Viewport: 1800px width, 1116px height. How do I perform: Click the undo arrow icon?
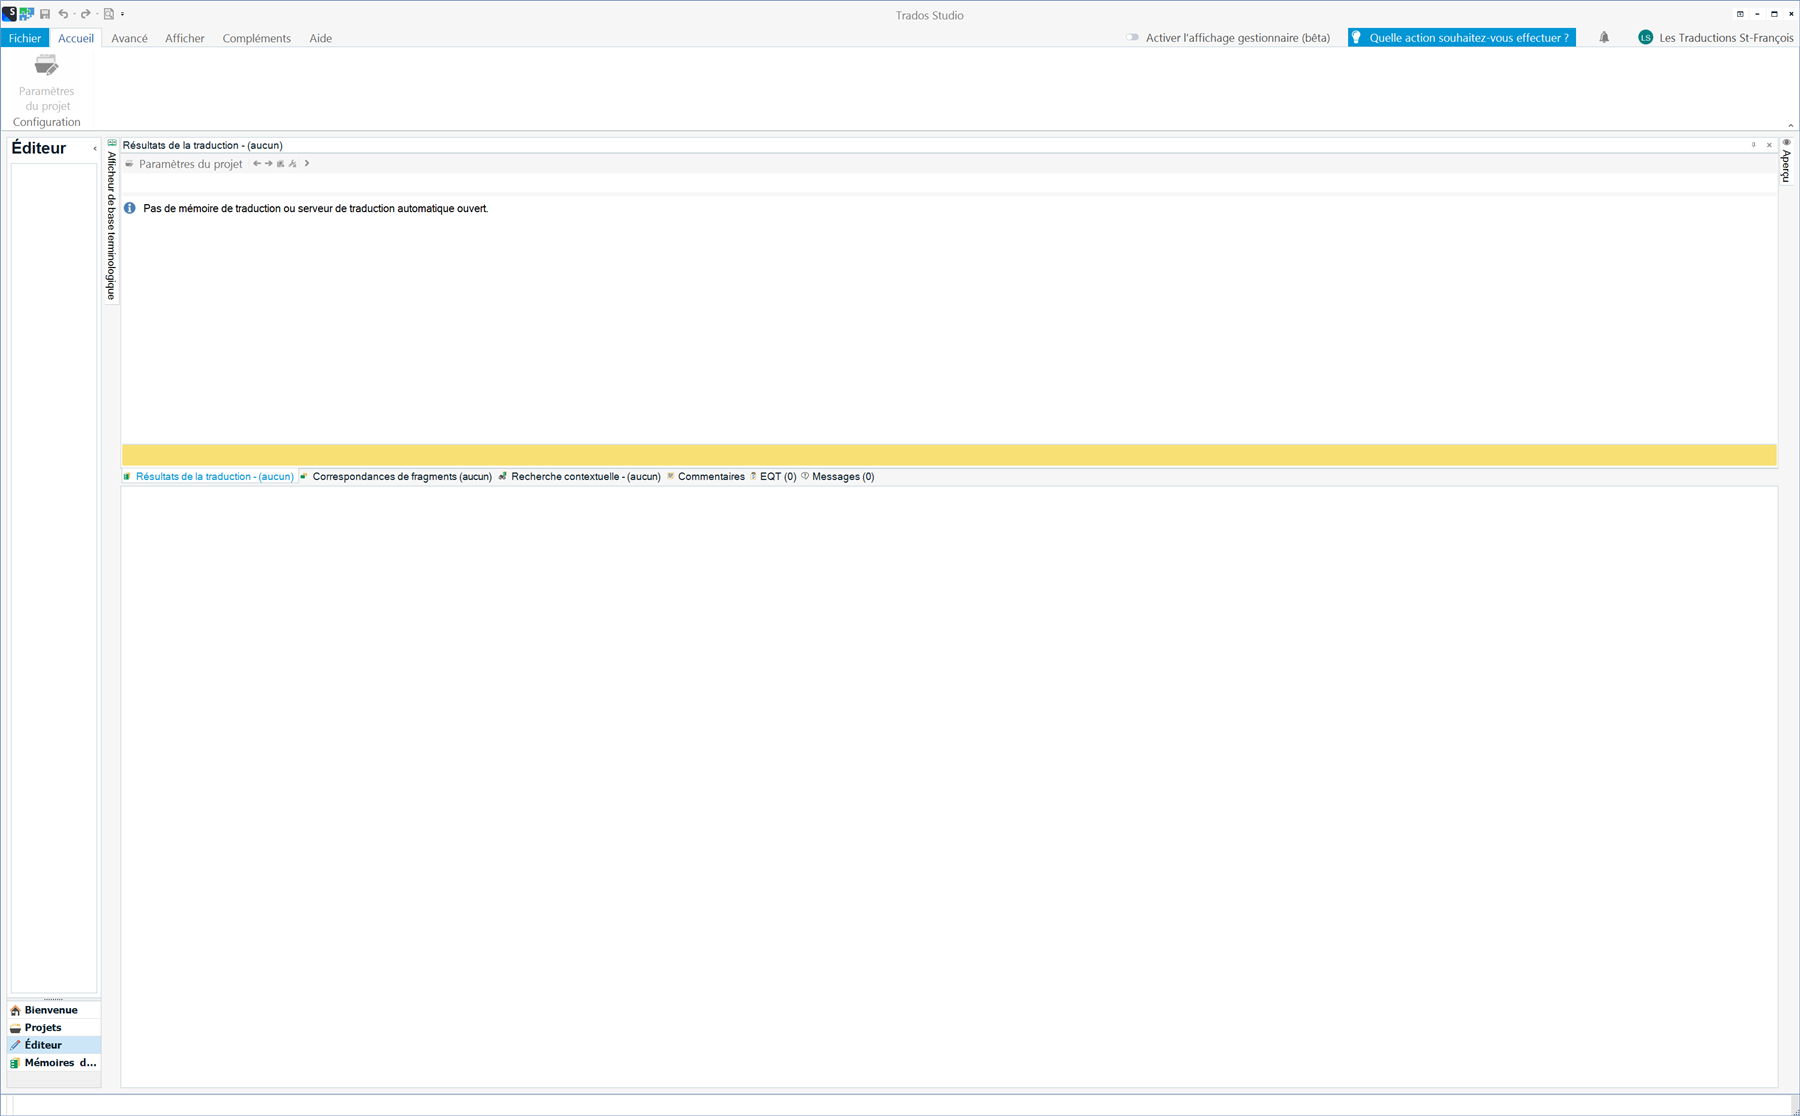pos(63,14)
